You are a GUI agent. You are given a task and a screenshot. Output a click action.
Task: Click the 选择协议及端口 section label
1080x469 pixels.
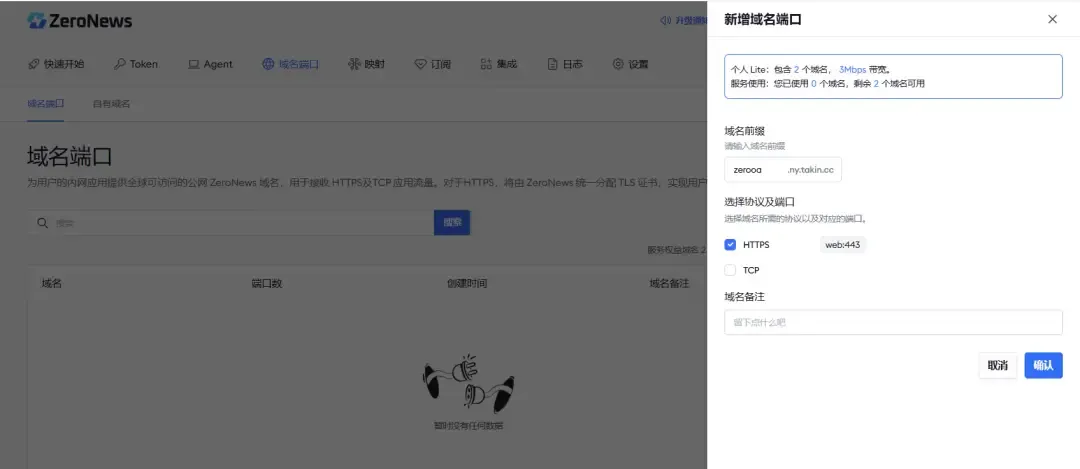coord(760,202)
